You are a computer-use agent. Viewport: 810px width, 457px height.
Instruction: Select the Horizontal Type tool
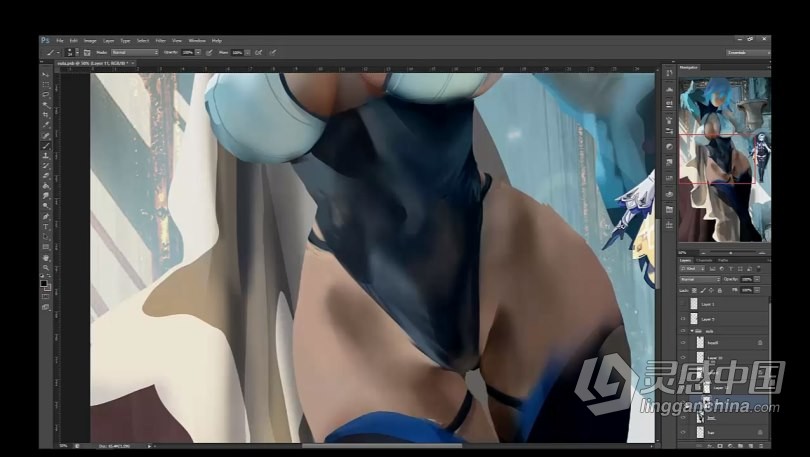pos(45,227)
